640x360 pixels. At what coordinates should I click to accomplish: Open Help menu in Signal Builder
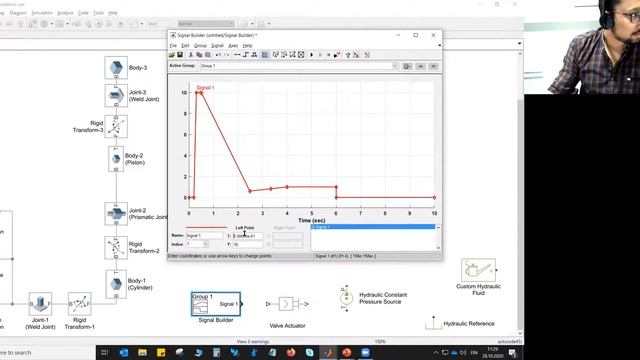coord(247,45)
